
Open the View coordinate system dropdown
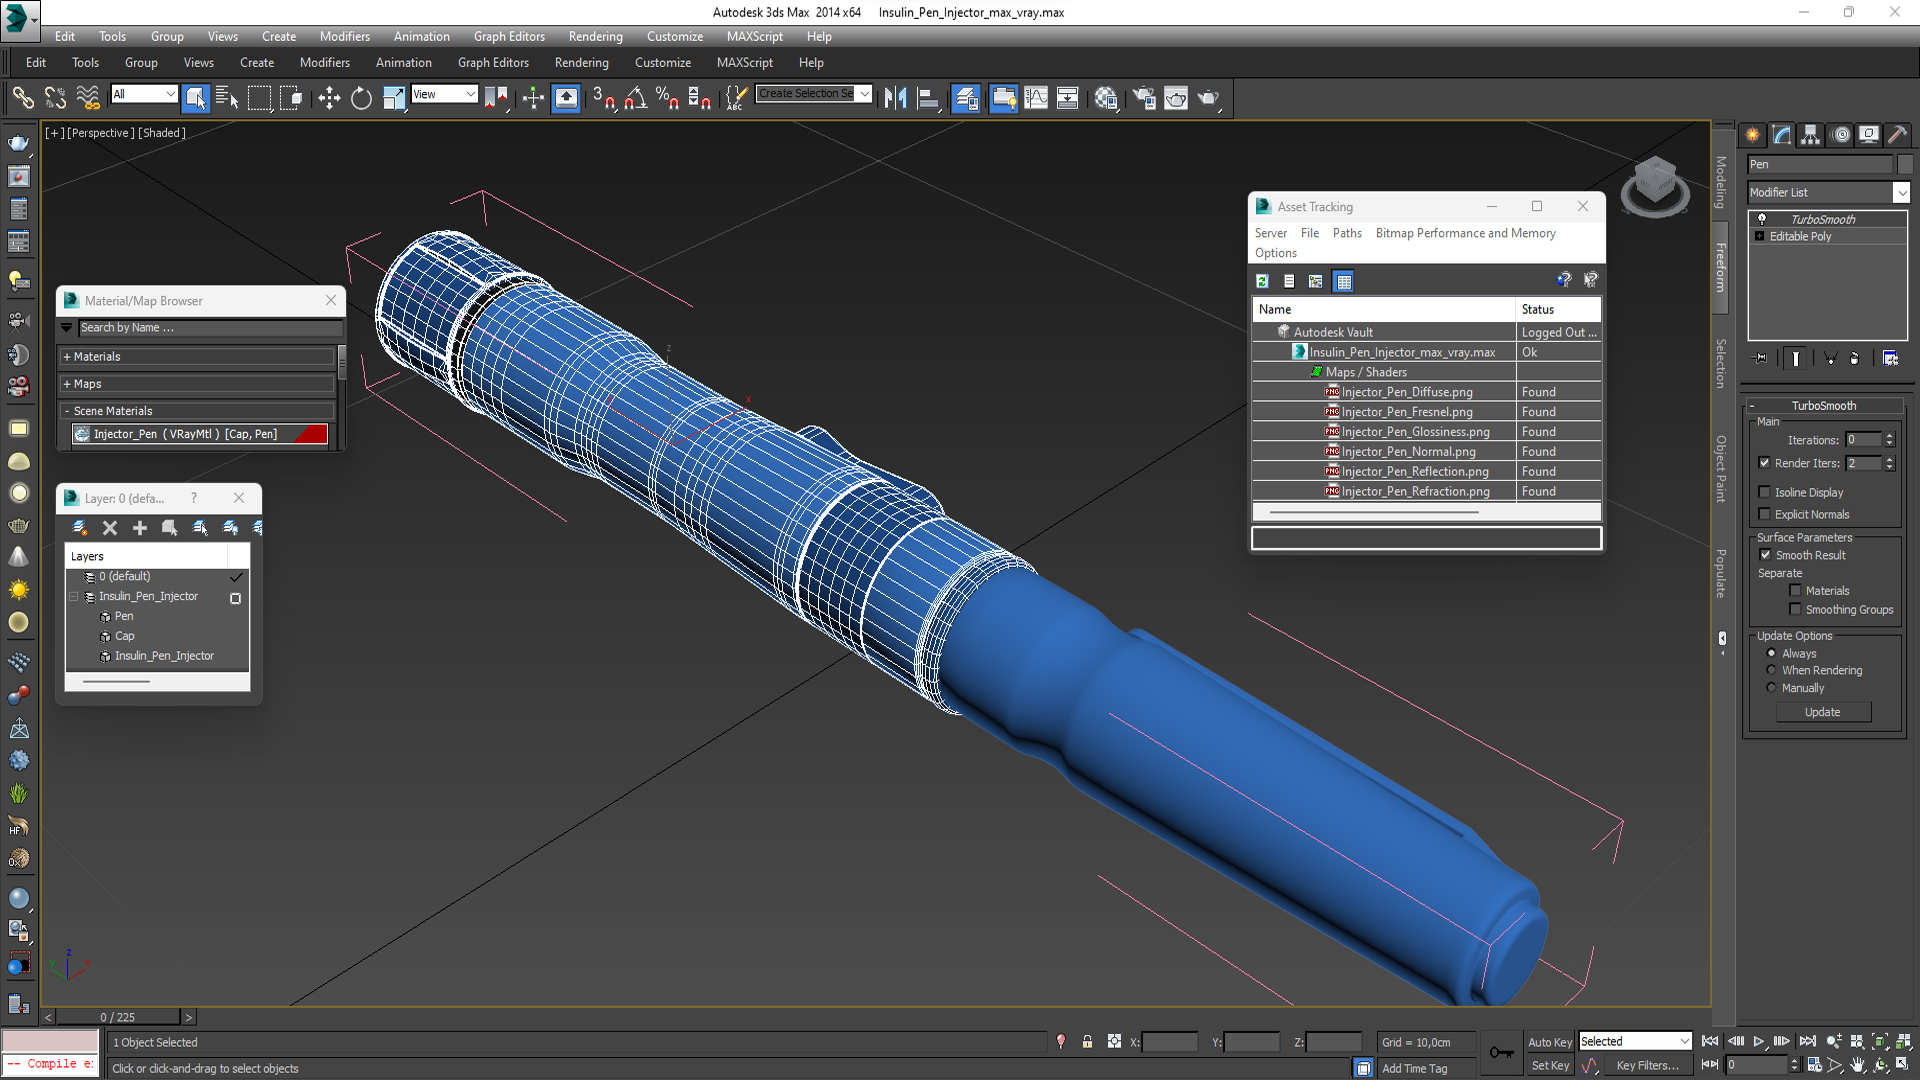(x=444, y=94)
